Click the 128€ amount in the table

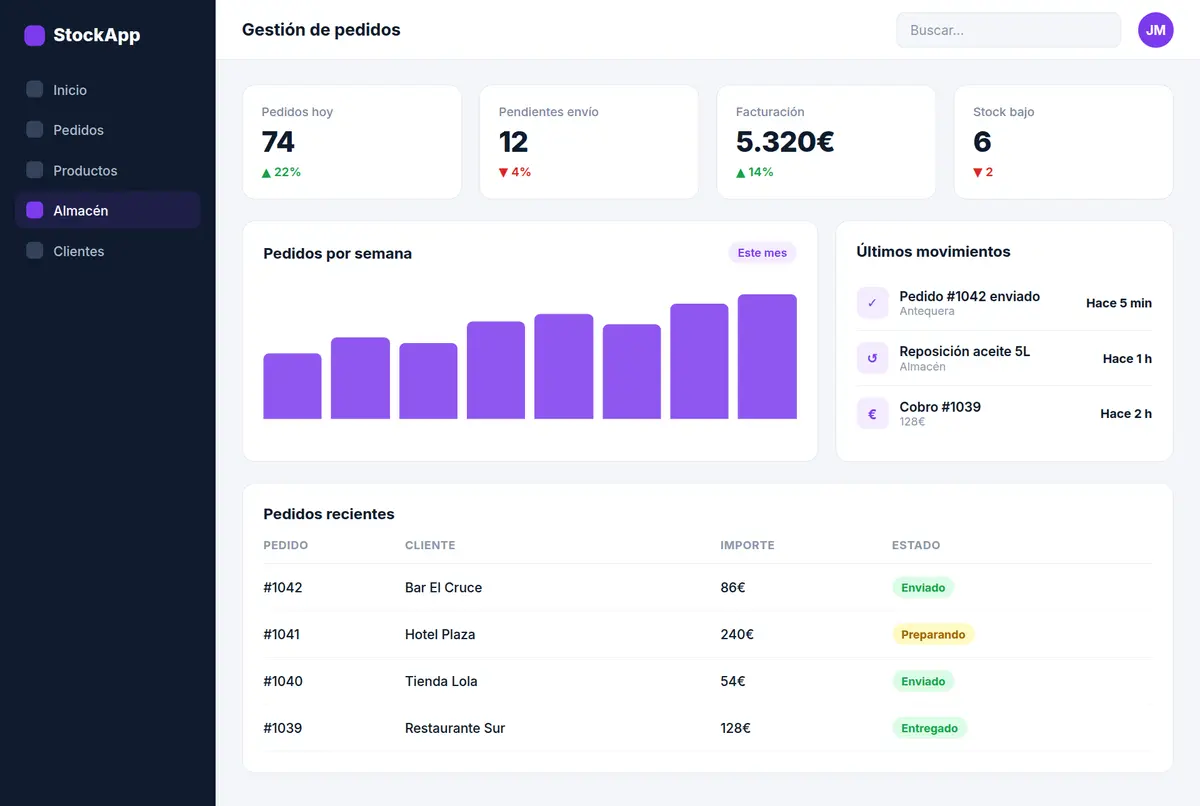pyautogui.click(x=736, y=728)
